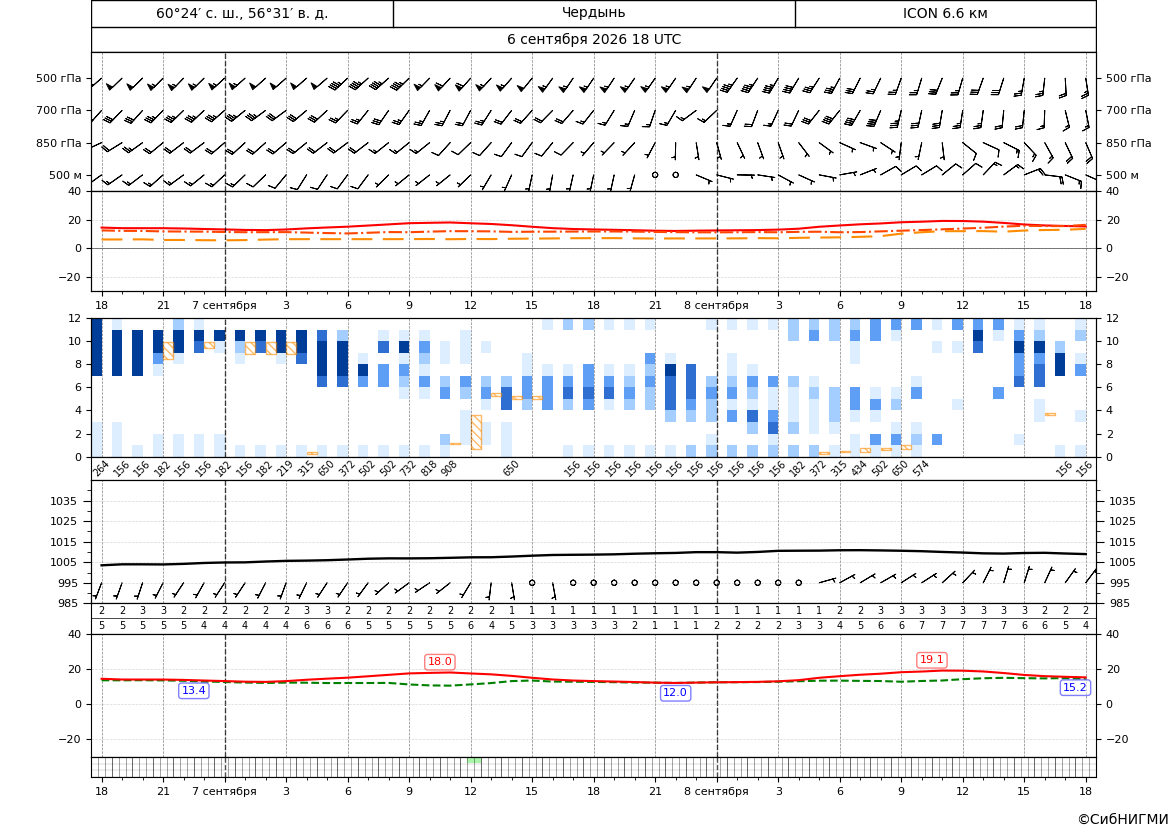The image size is (1169, 827).
Task: Click the 908 cloud base height value
Action: click(448, 468)
